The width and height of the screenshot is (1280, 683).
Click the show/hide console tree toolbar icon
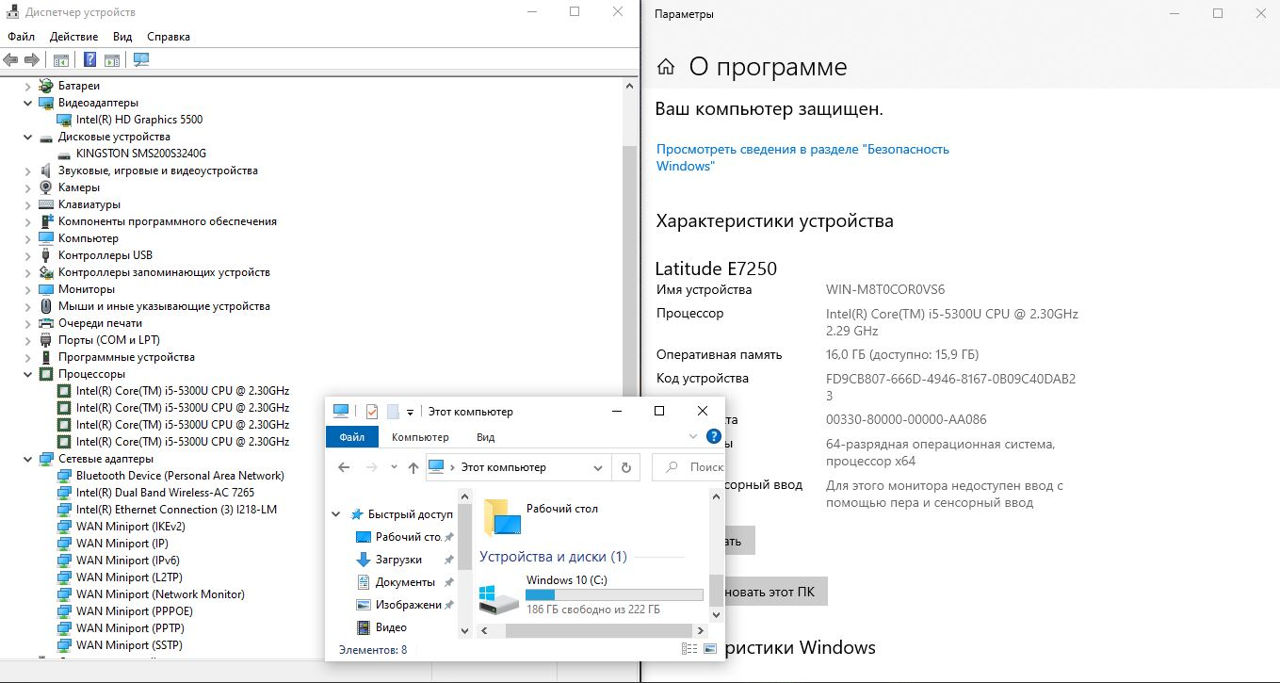click(61, 60)
